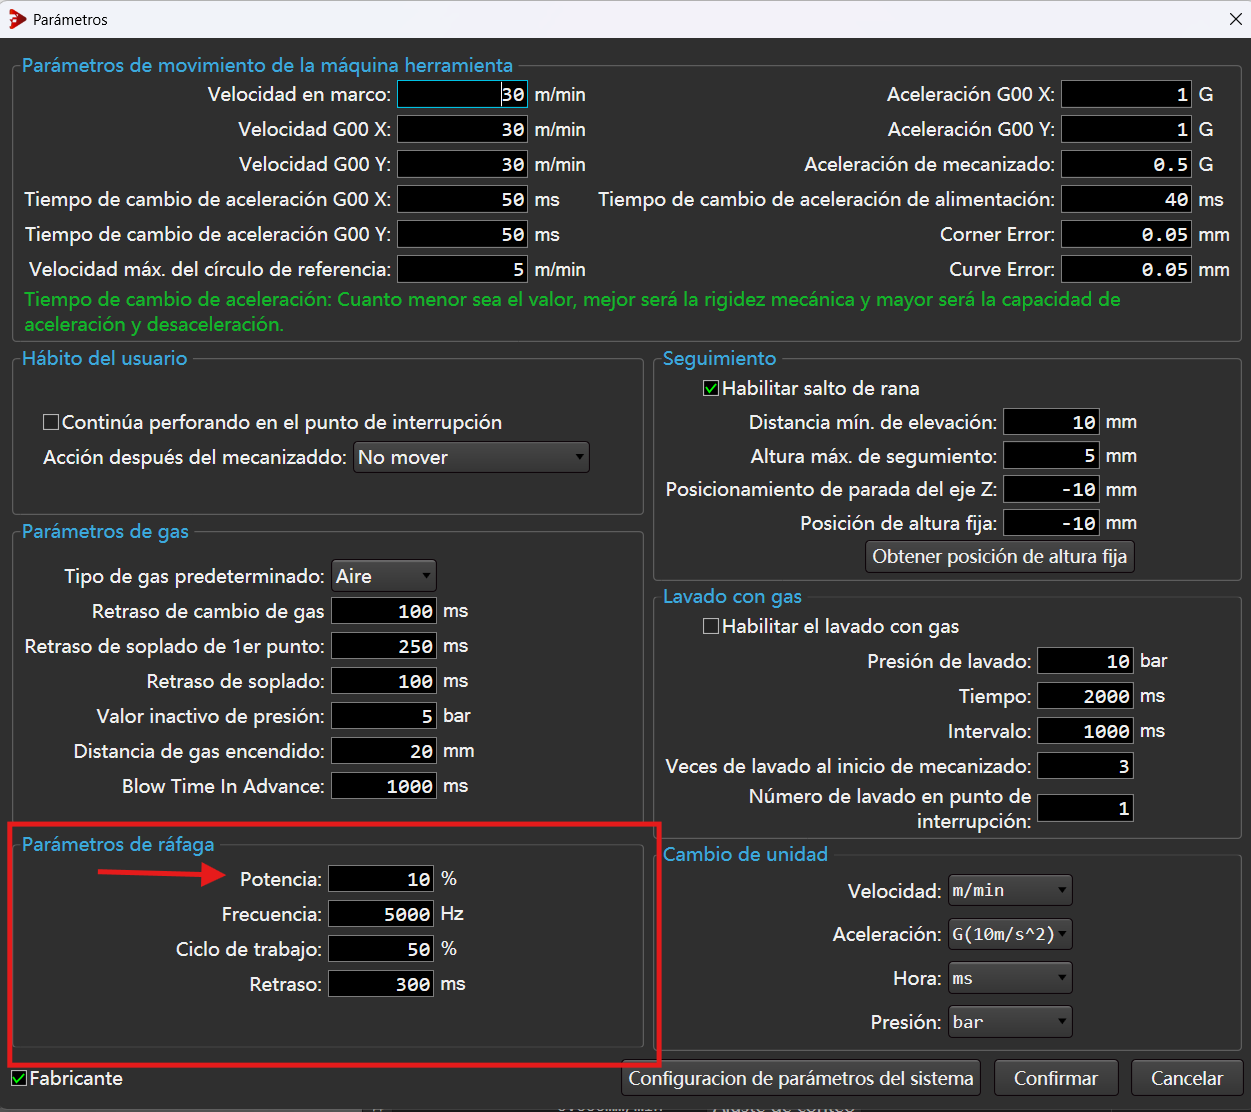Click Obtener posición de altura fija button
Screen dimensions: 1251x1112
(1000, 556)
